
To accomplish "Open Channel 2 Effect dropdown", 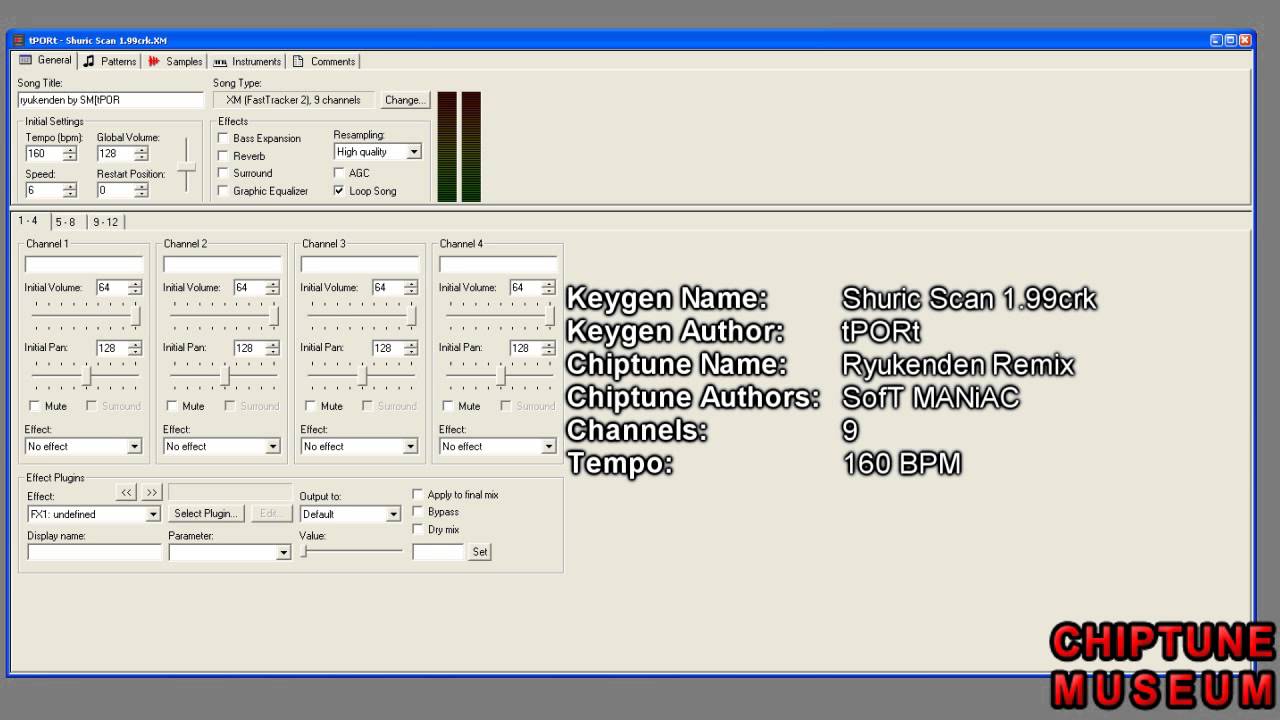I will pos(272,447).
